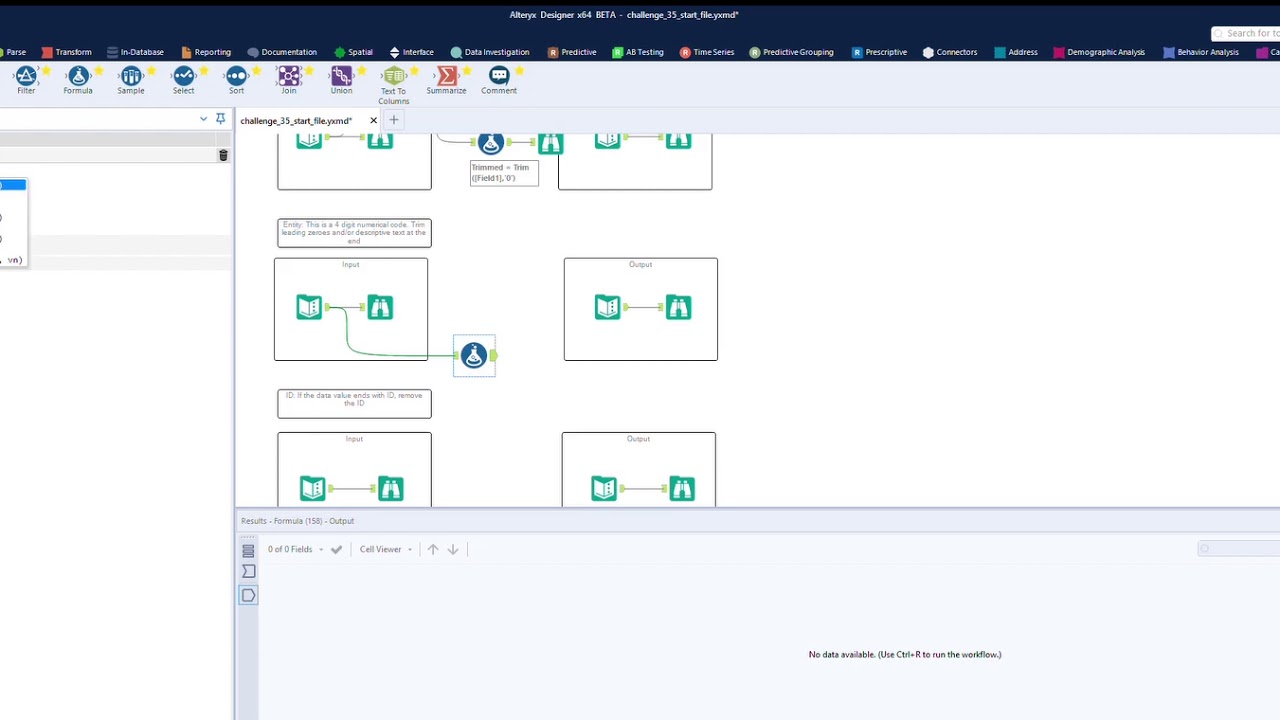This screenshot has width=1280, height=720.
Task: Select the highlighted output data view icon in Results
Action: (x=248, y=595)
